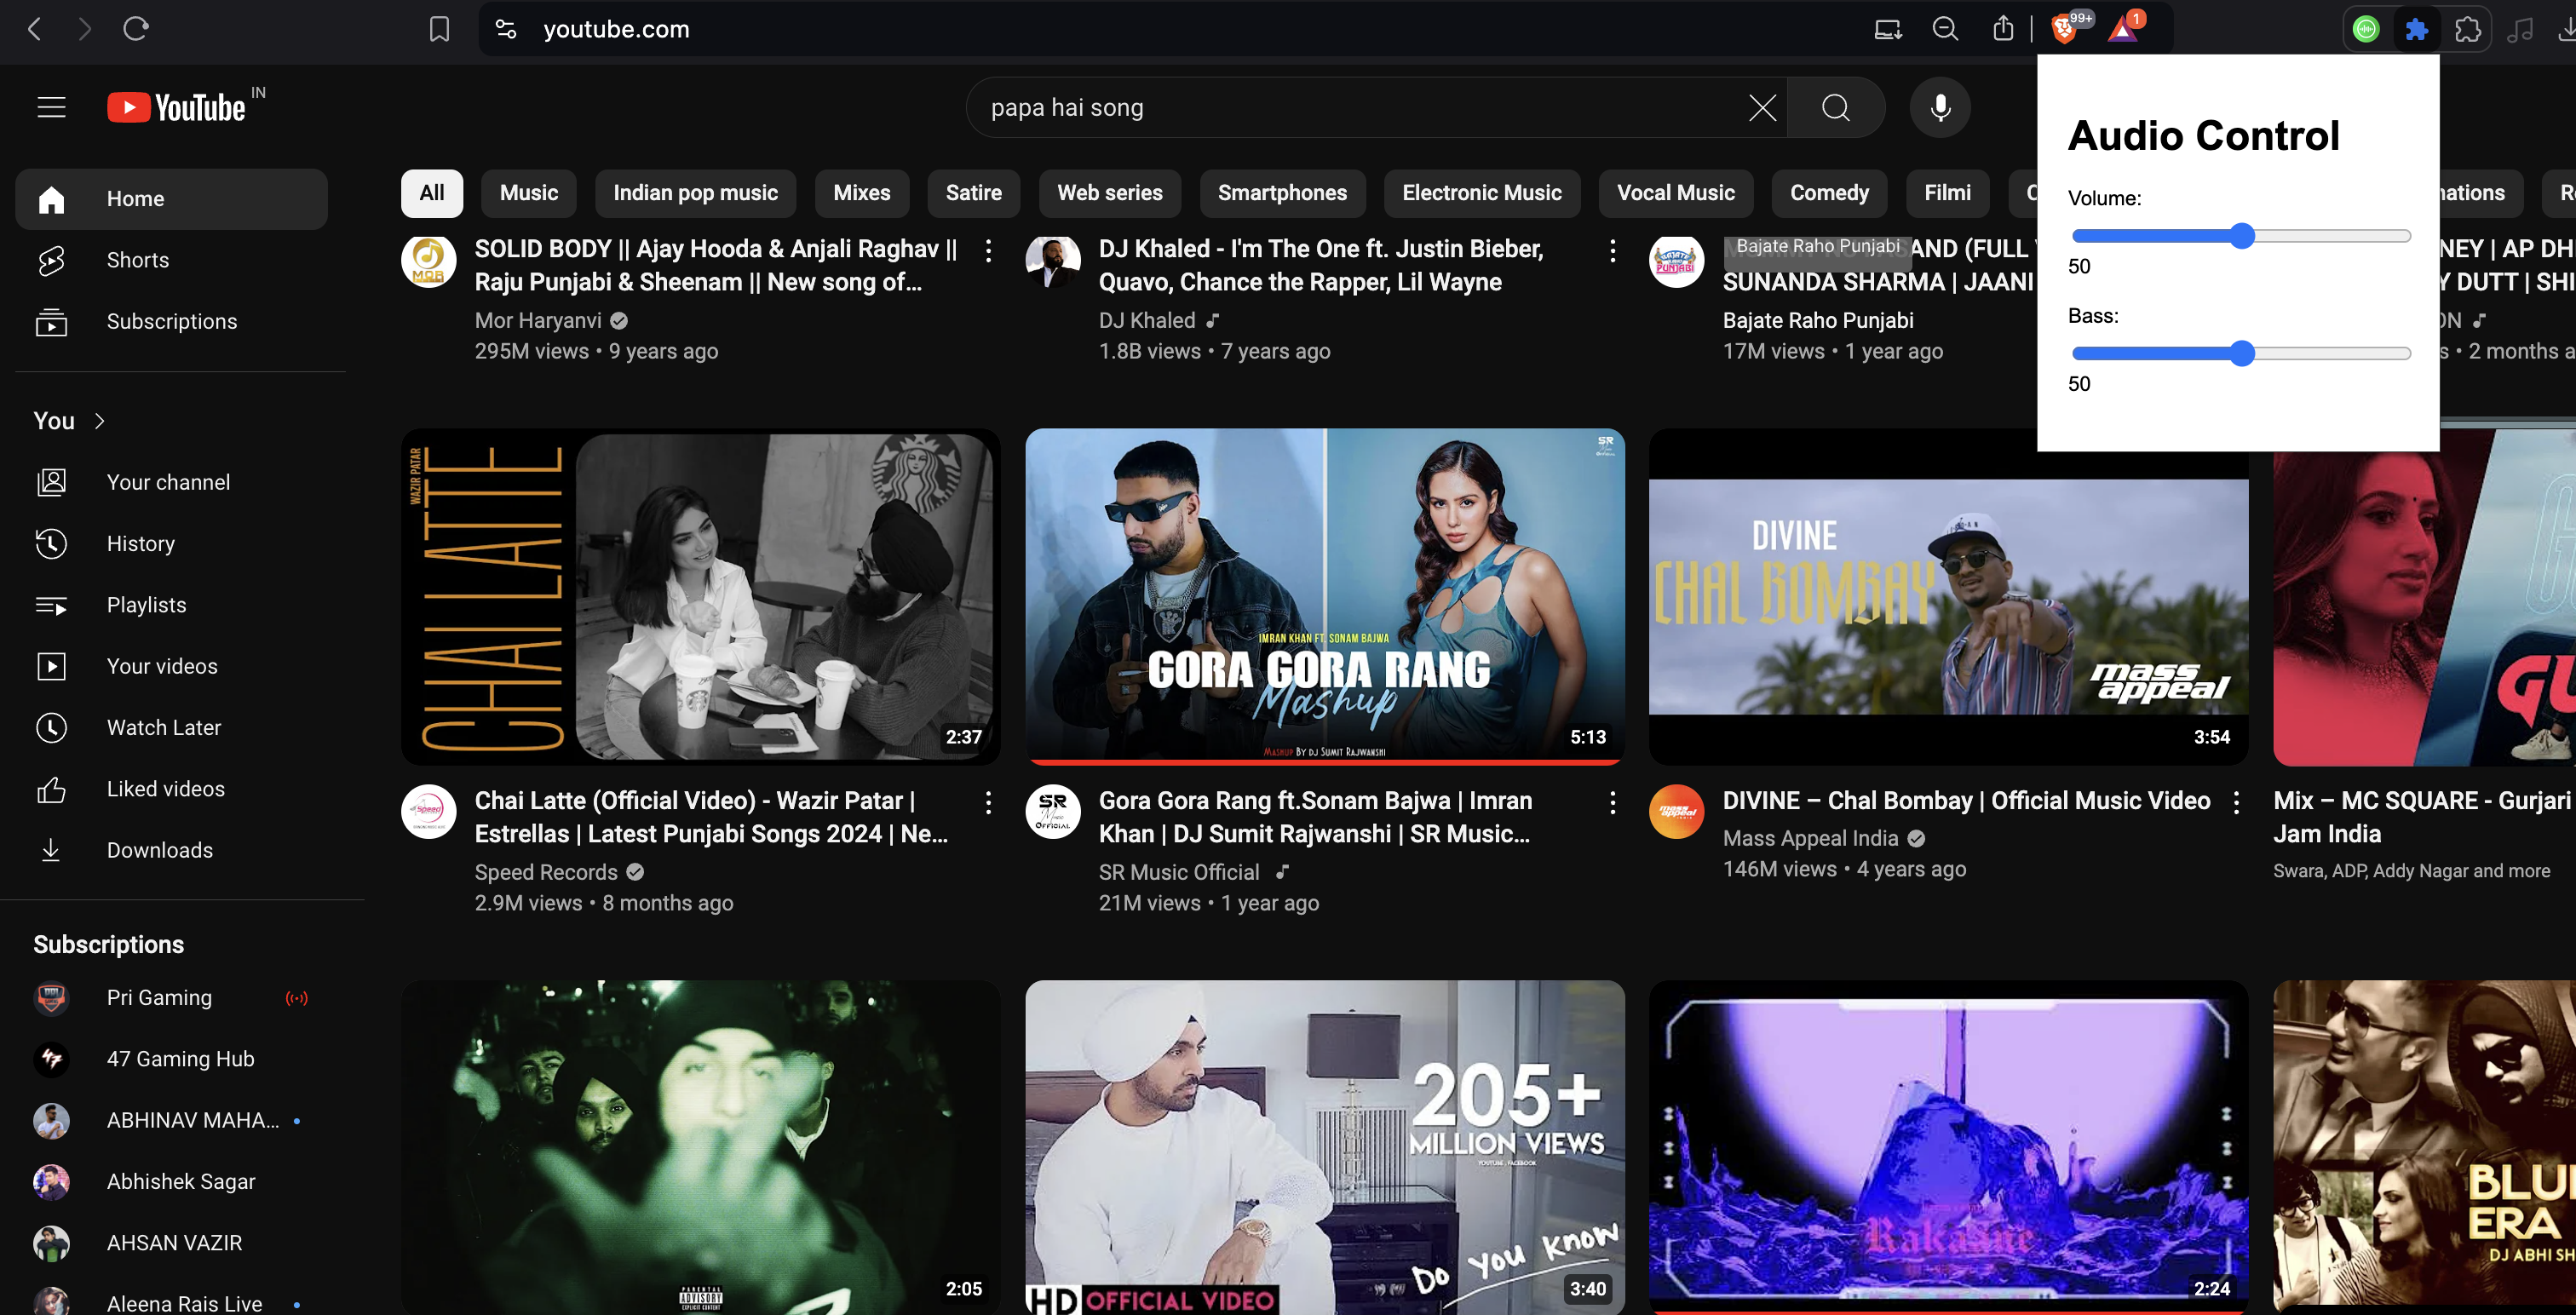Image resolution: width=2576 pixels, height=1315 pixels.
Task: Start voice search with the microphone
Action: pos(1940,107)
